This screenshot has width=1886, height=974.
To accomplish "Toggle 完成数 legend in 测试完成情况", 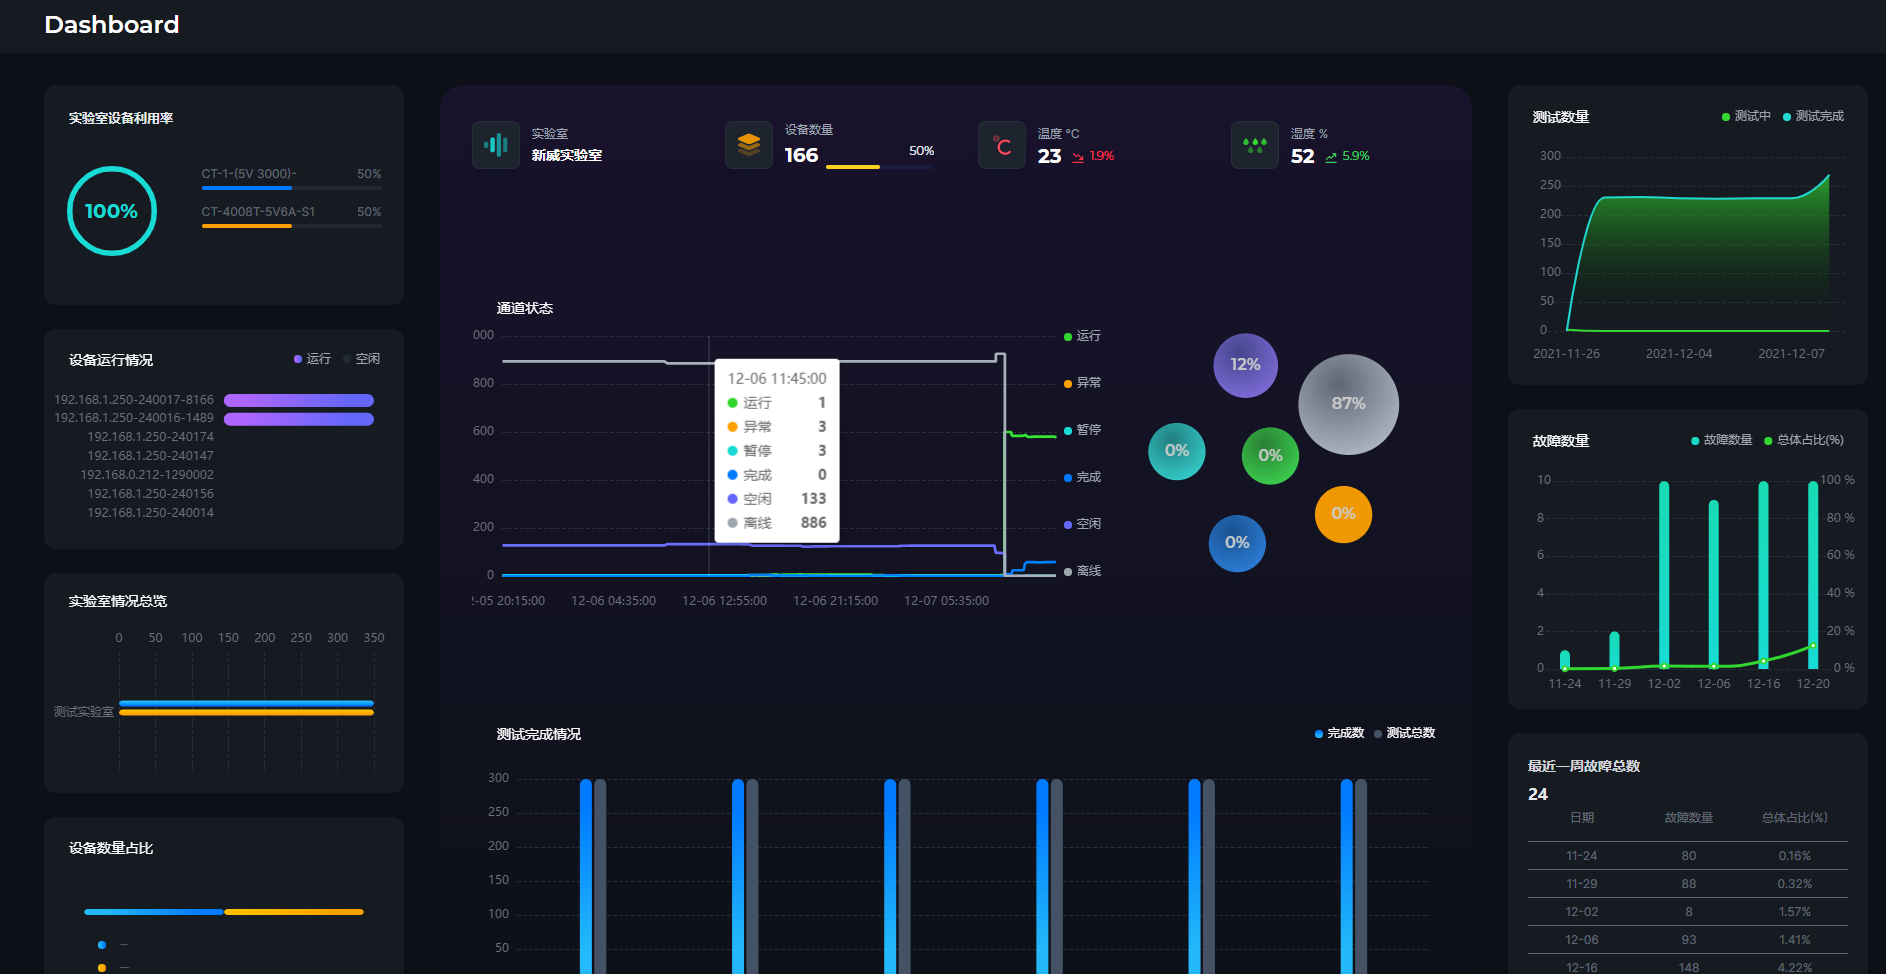I will [1339, 733].
